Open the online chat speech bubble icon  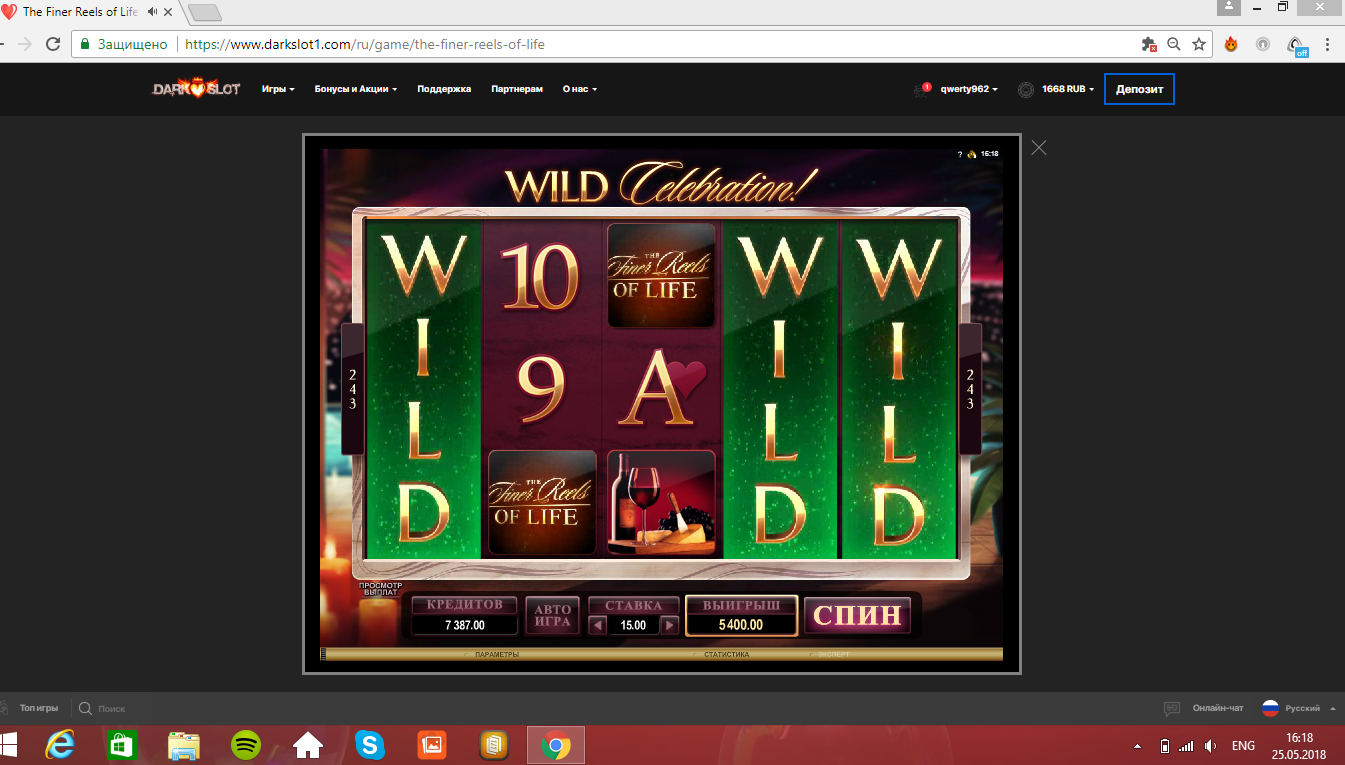(x=1173, y=708)
